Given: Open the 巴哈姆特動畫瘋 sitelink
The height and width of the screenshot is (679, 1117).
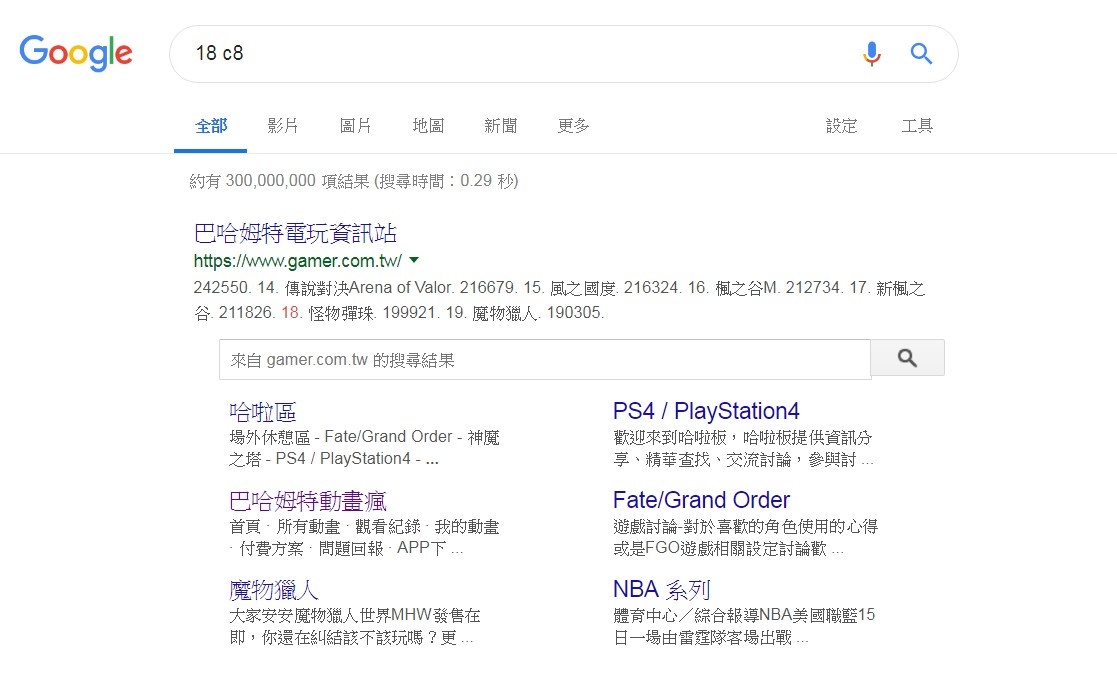Looking at the screenshot, I should (308, 501).
